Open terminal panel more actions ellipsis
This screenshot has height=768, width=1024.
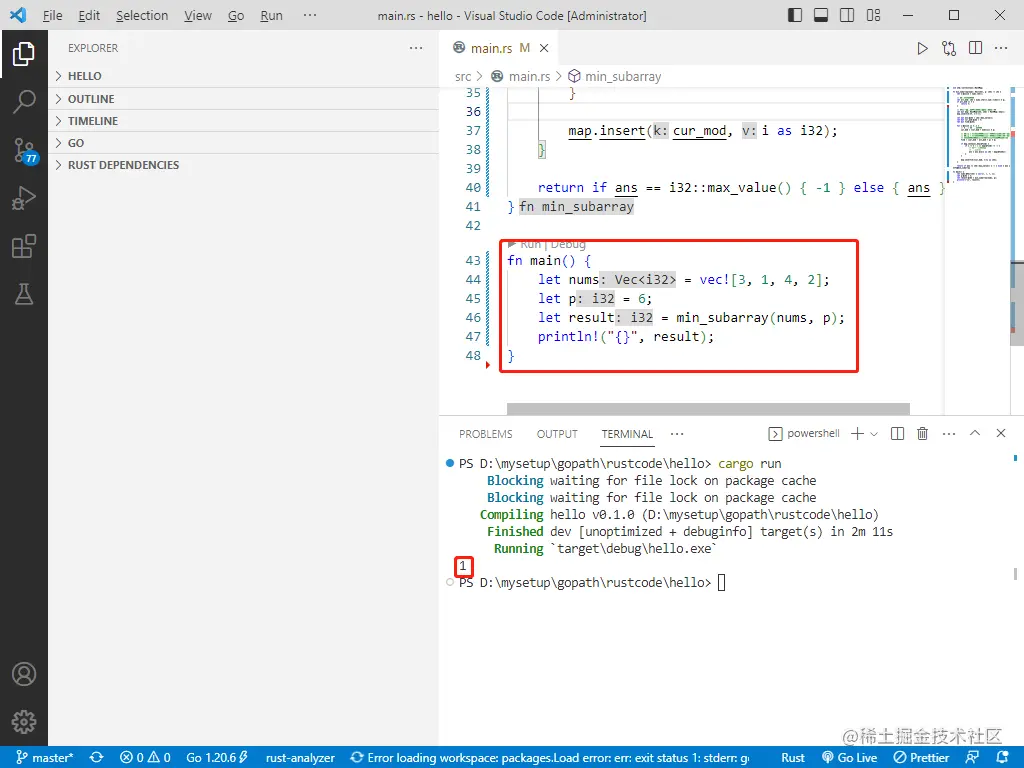point(949,434)
